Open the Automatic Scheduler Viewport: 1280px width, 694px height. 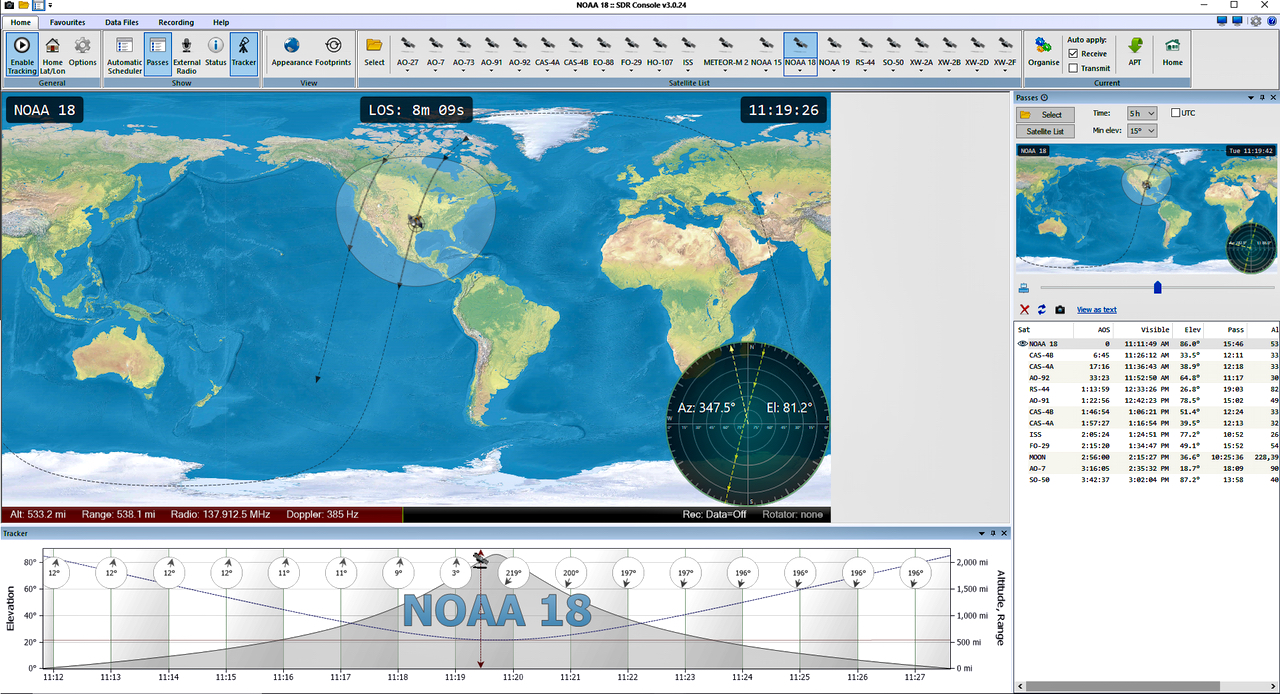[x=125, y=53]
